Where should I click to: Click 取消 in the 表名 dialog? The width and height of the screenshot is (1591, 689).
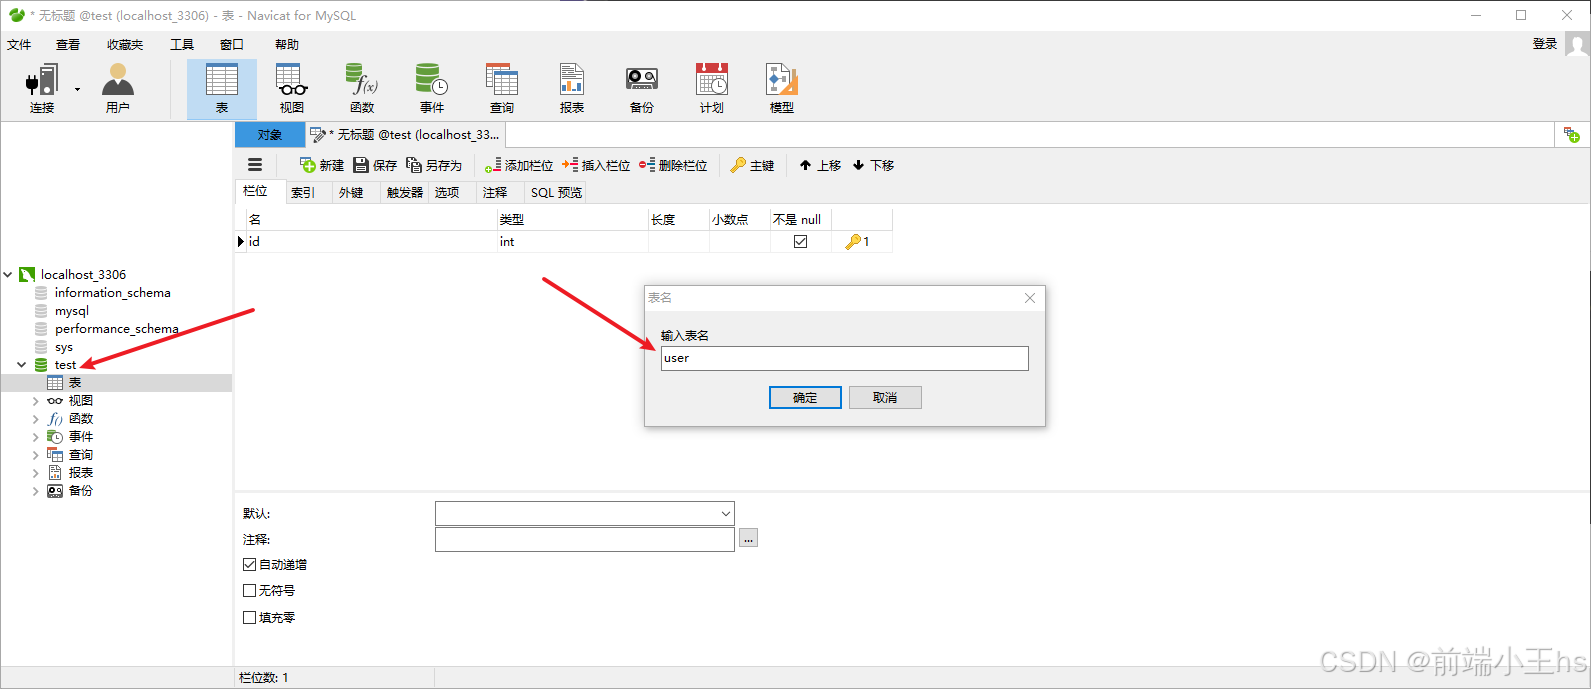[885, 397]
